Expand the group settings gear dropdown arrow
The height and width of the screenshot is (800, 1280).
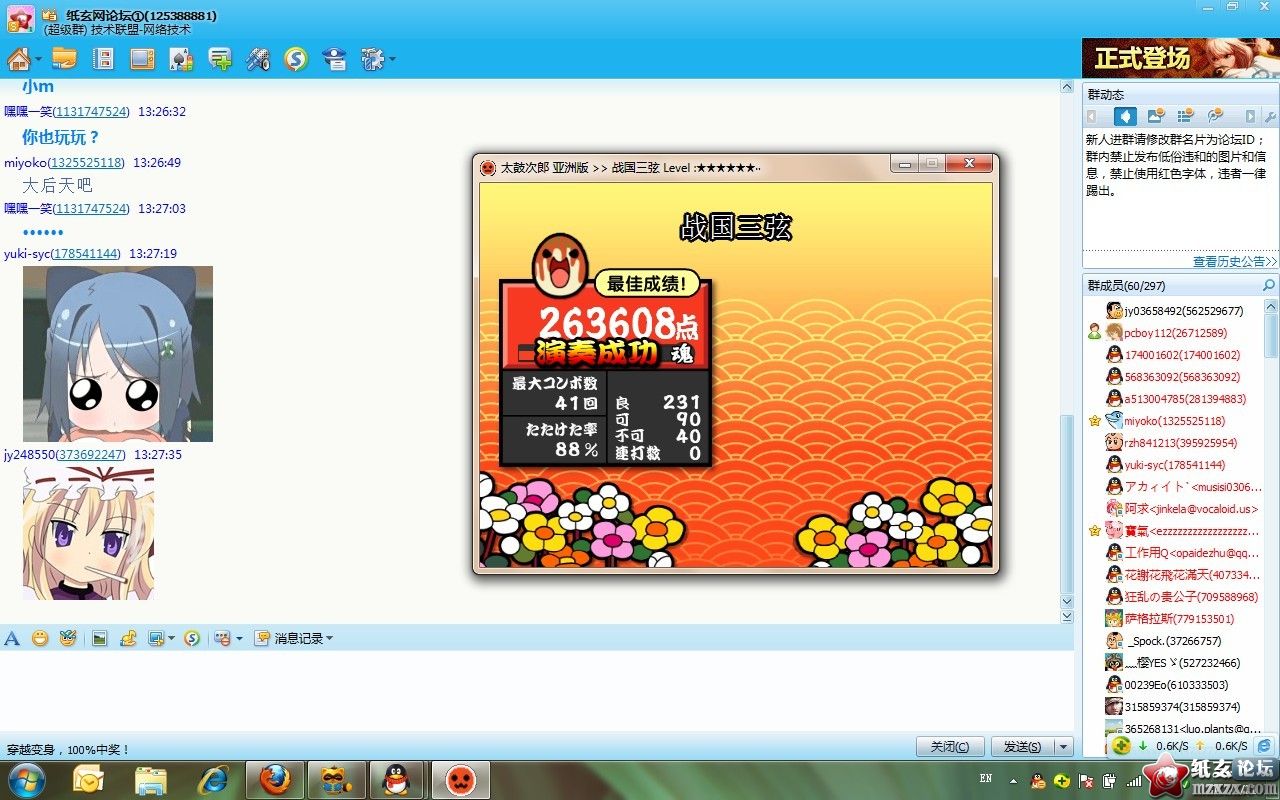(x=392, y=60)
